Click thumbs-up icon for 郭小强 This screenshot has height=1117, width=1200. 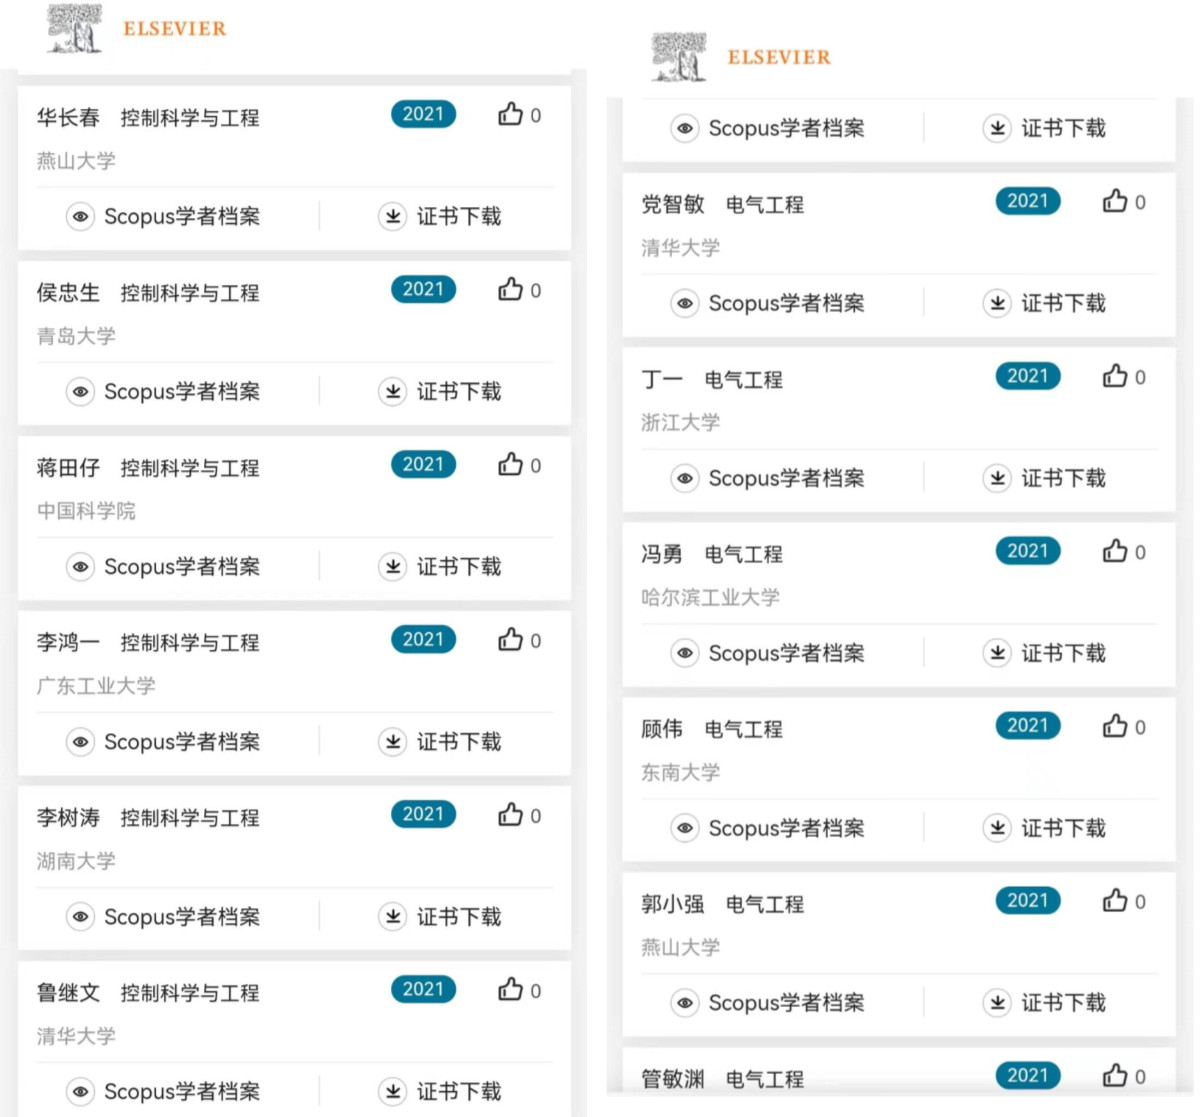coord(1115,901)
